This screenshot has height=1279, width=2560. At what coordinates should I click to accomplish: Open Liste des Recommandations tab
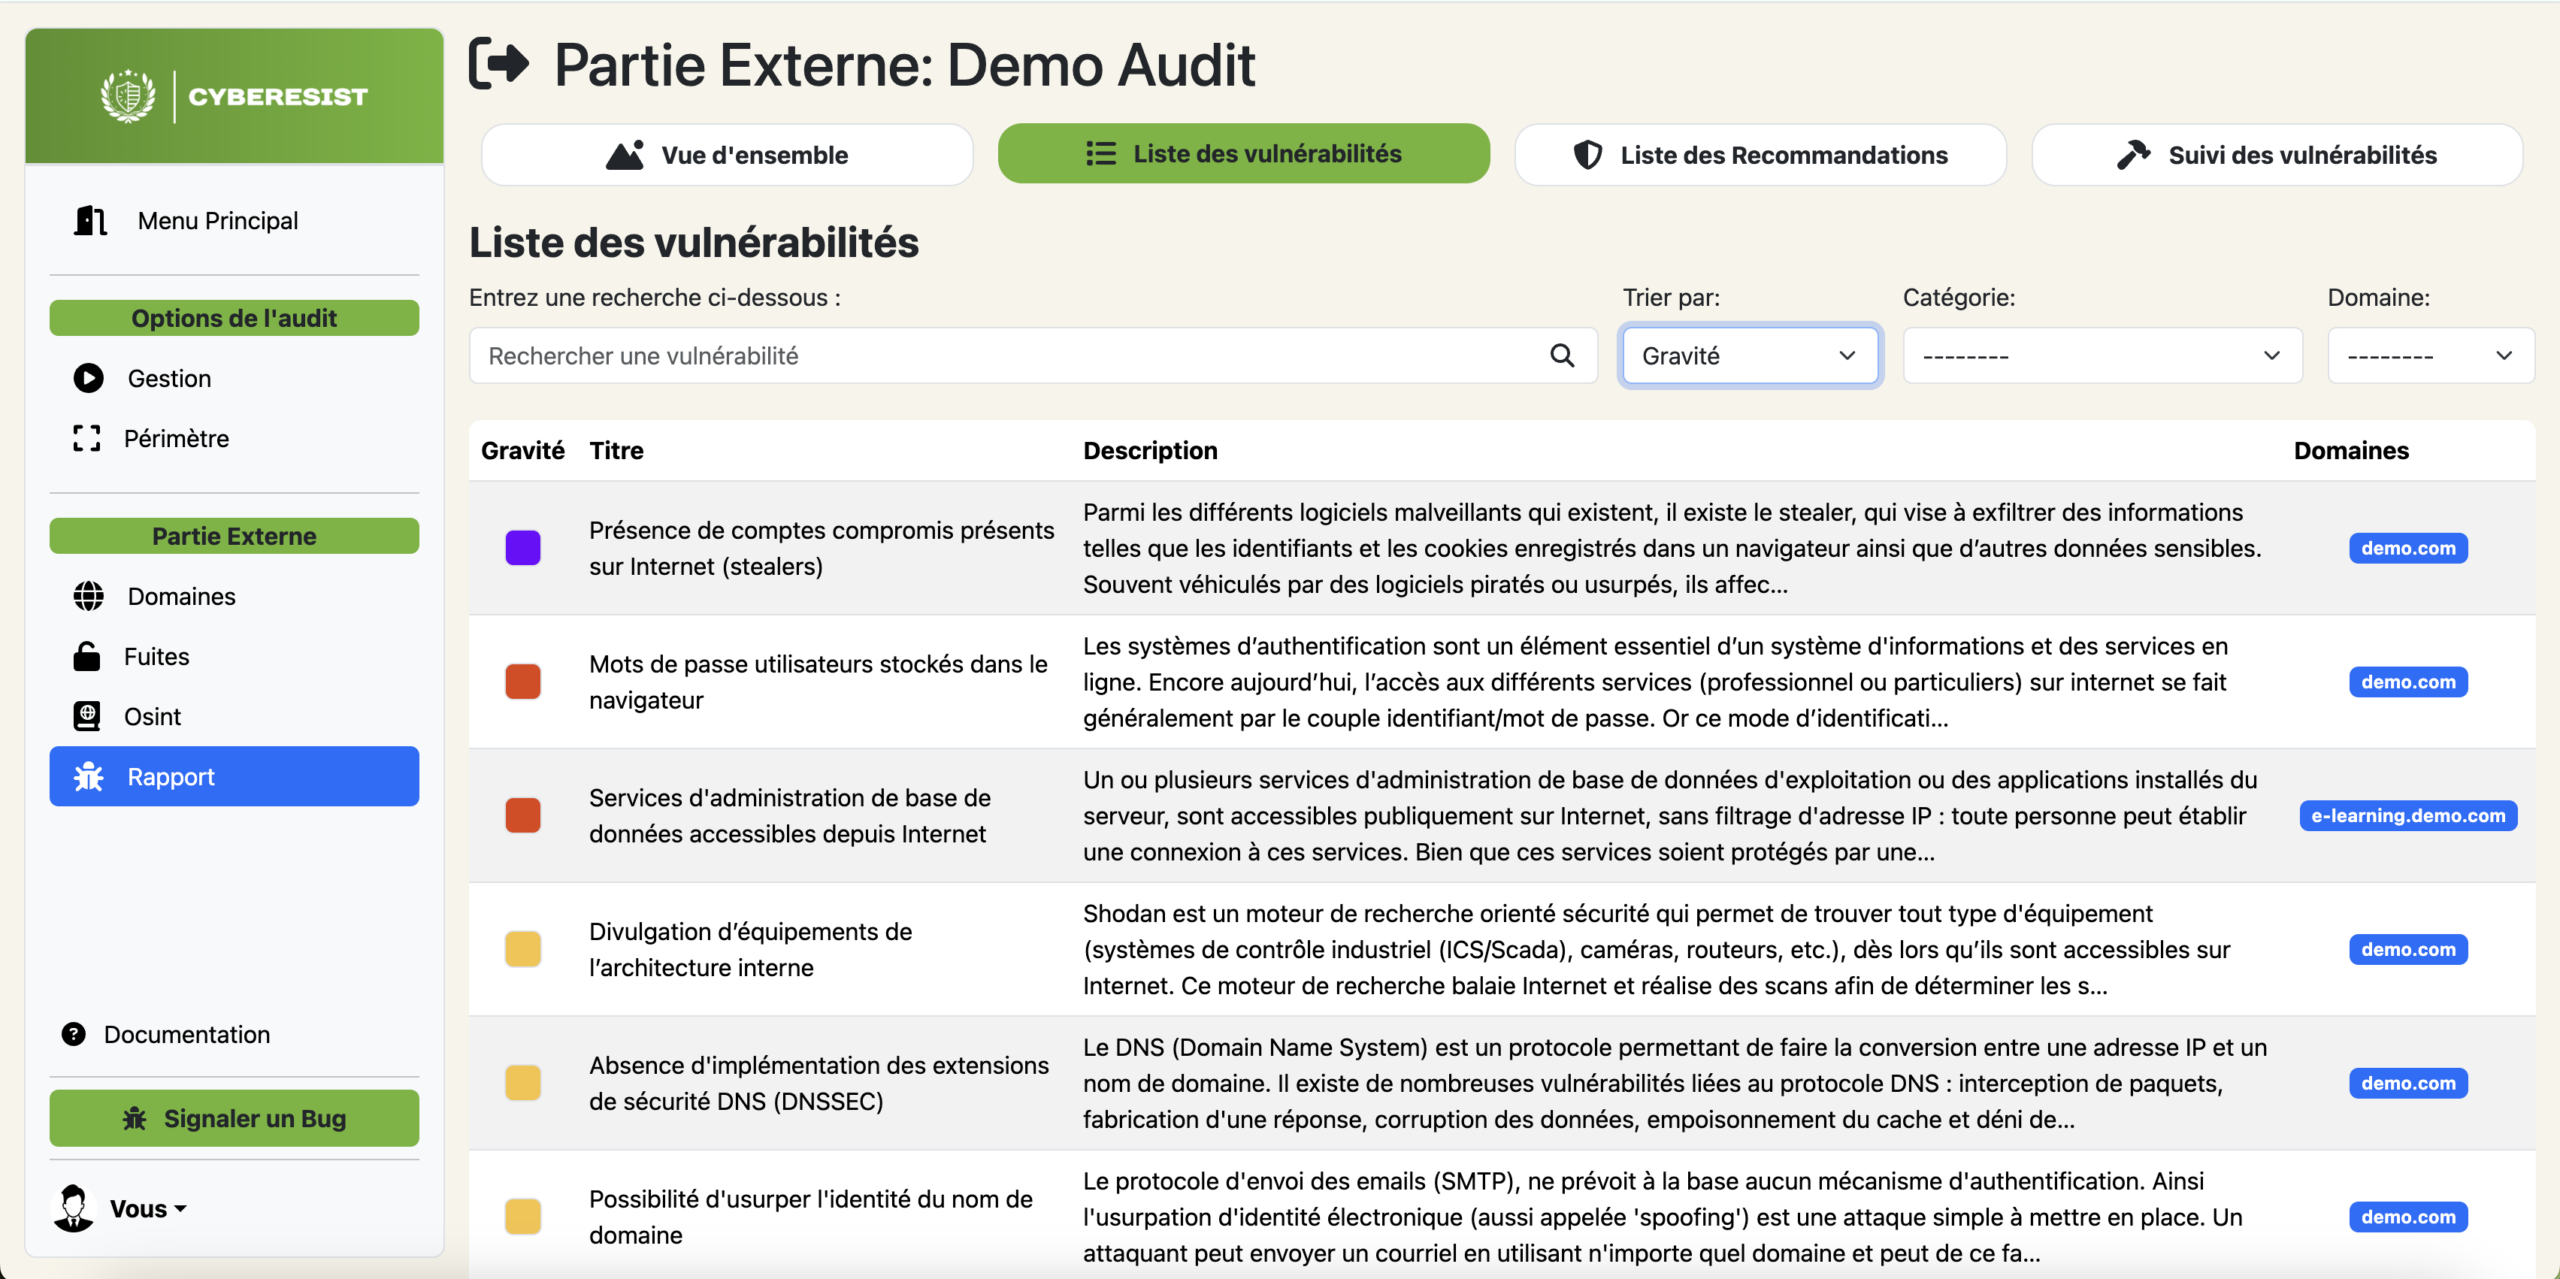tap(1760, 155)
